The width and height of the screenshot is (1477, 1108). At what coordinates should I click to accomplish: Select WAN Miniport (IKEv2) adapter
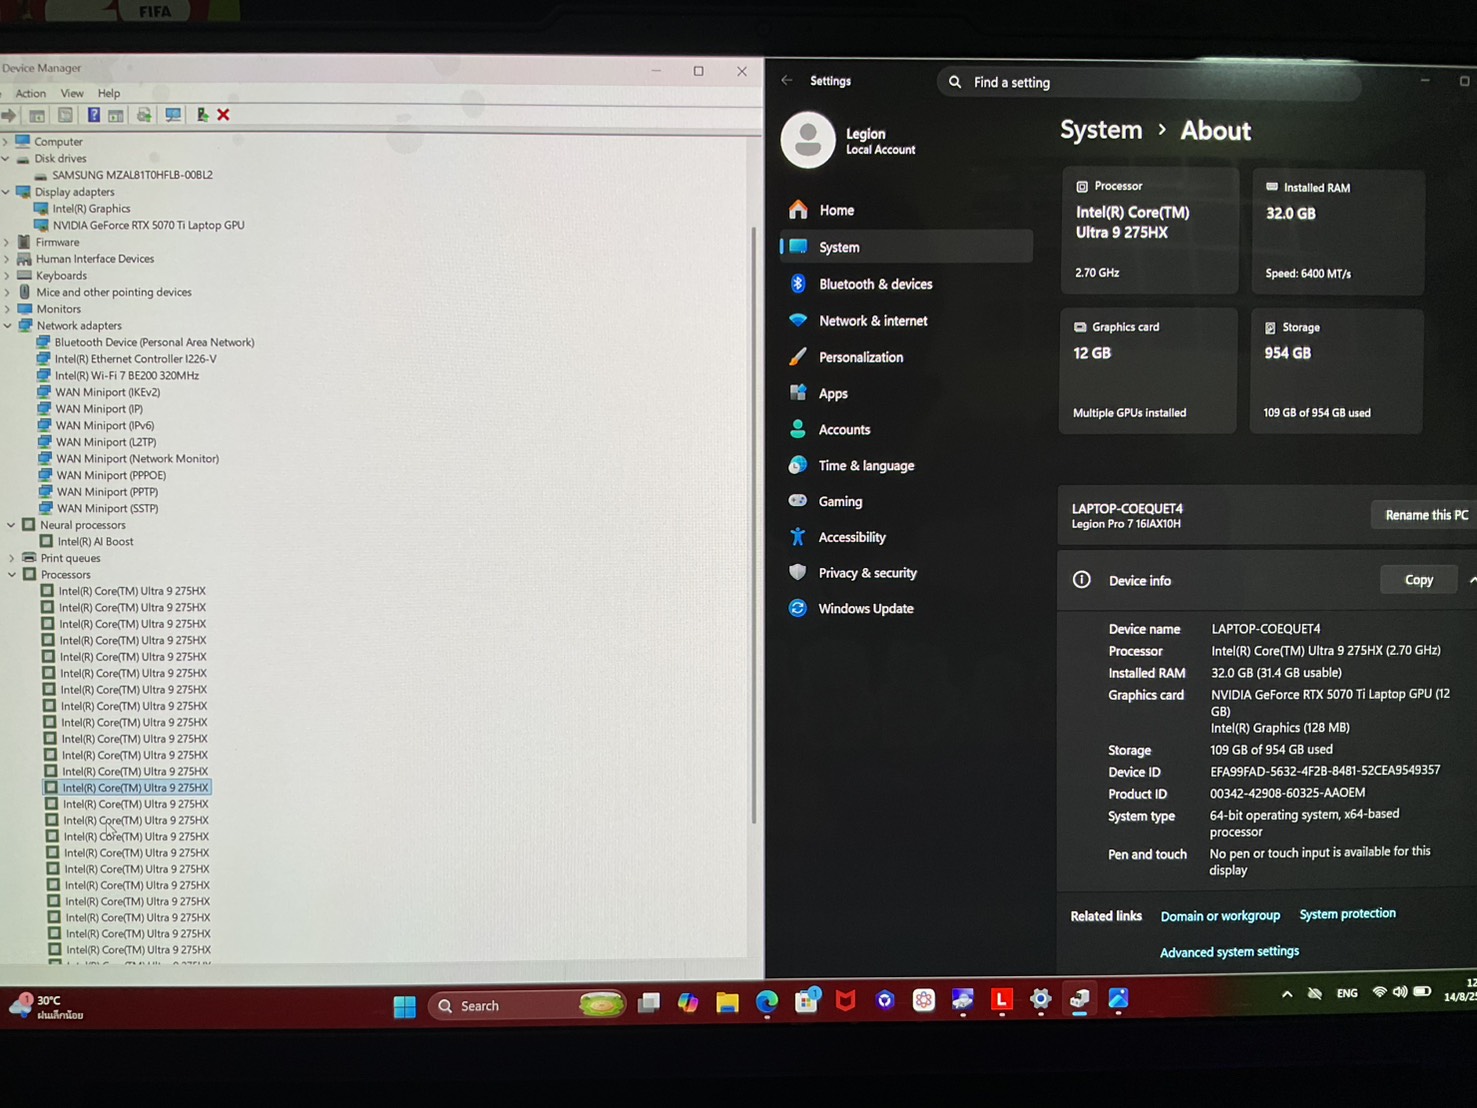coord(107,392)
